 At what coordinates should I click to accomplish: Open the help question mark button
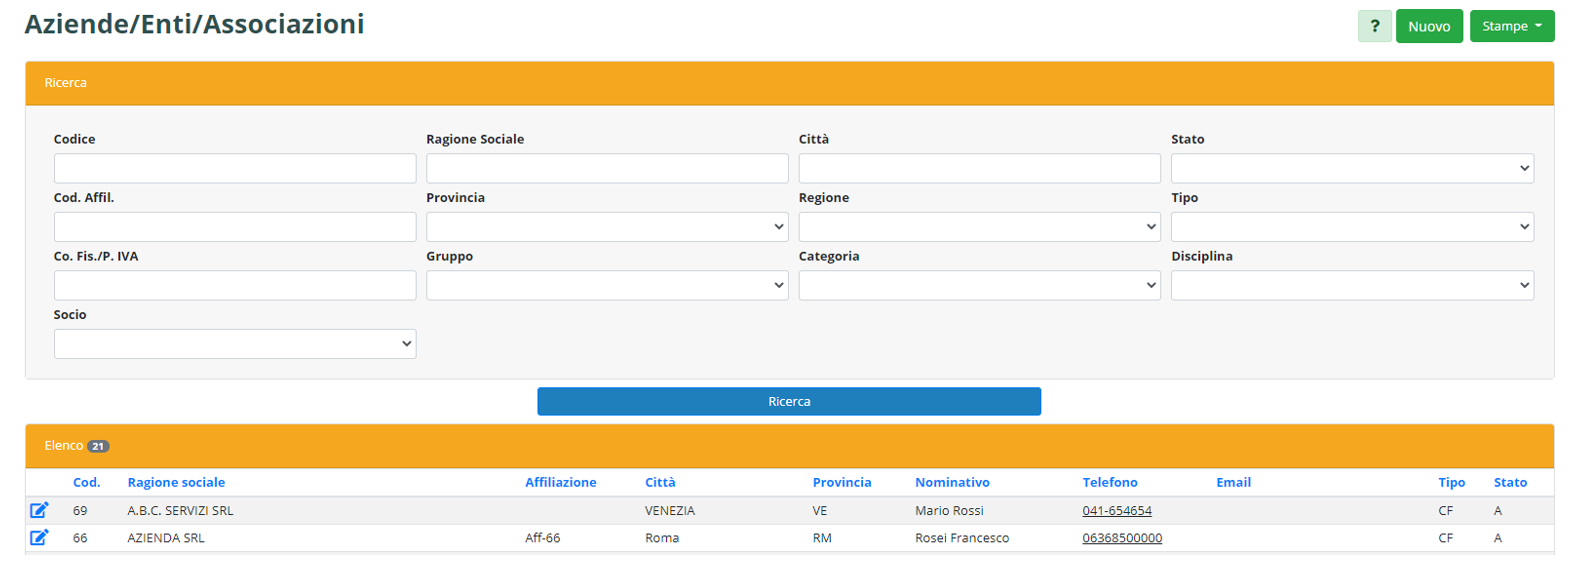pos(1374,26)
